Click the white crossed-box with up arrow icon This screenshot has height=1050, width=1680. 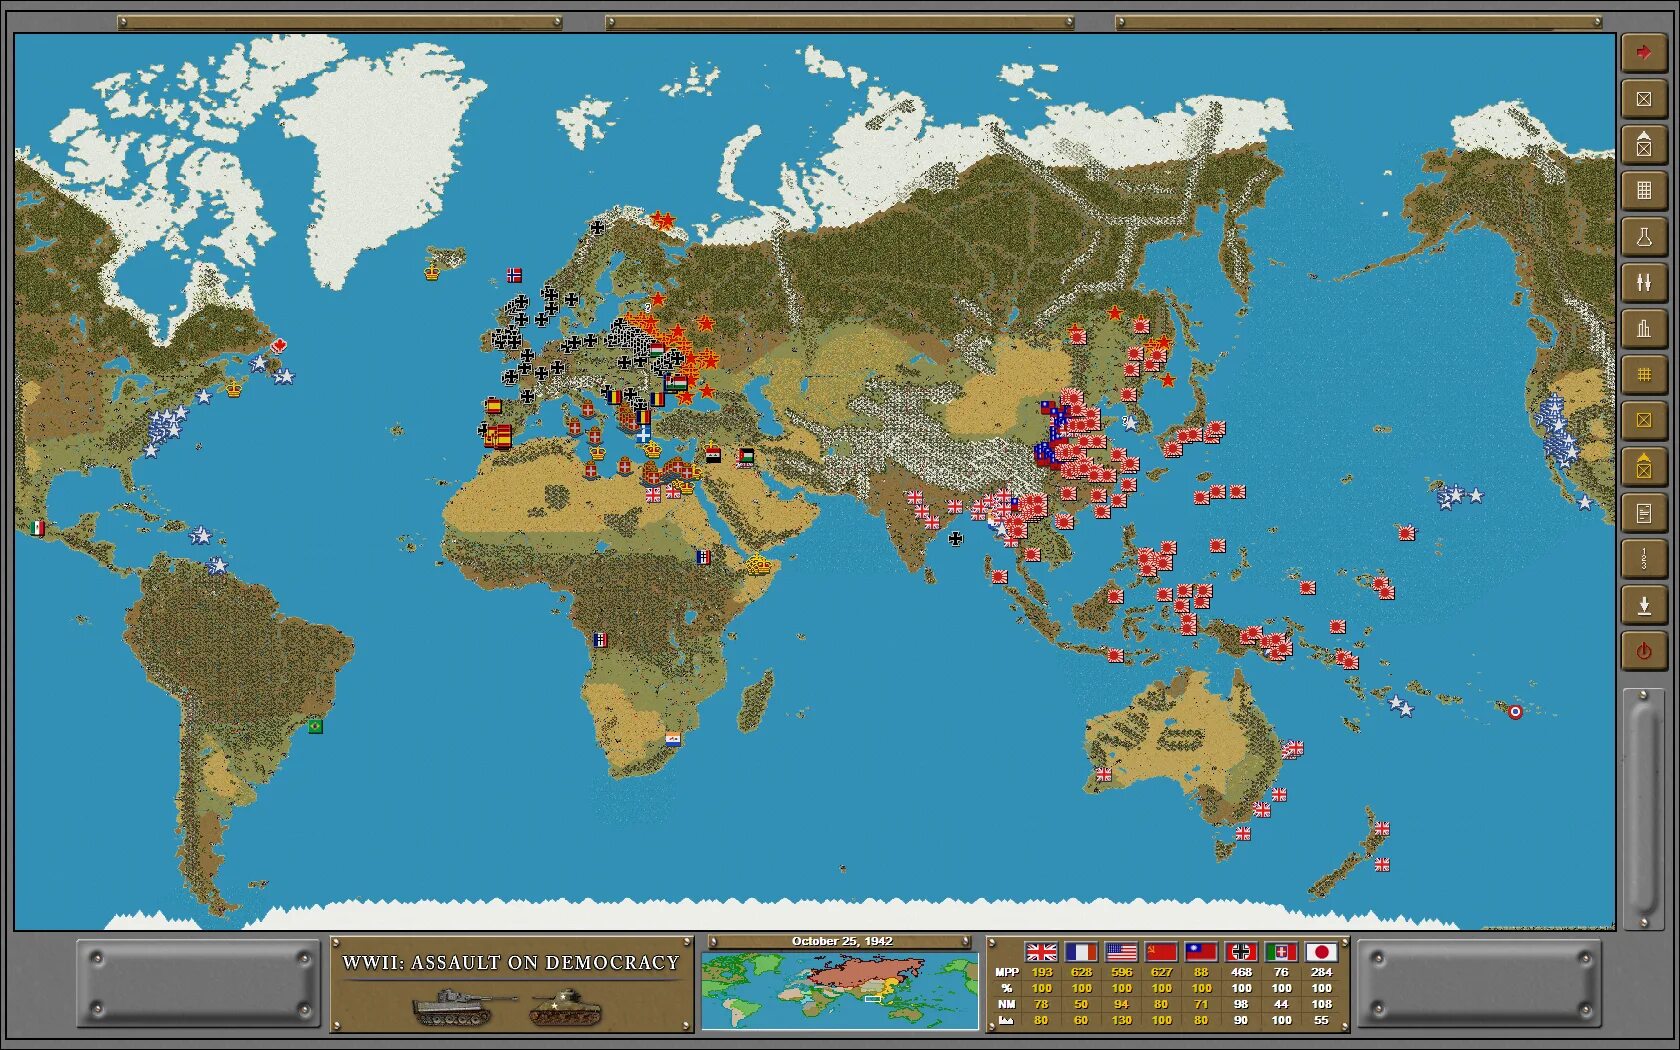pos(1643,145)
